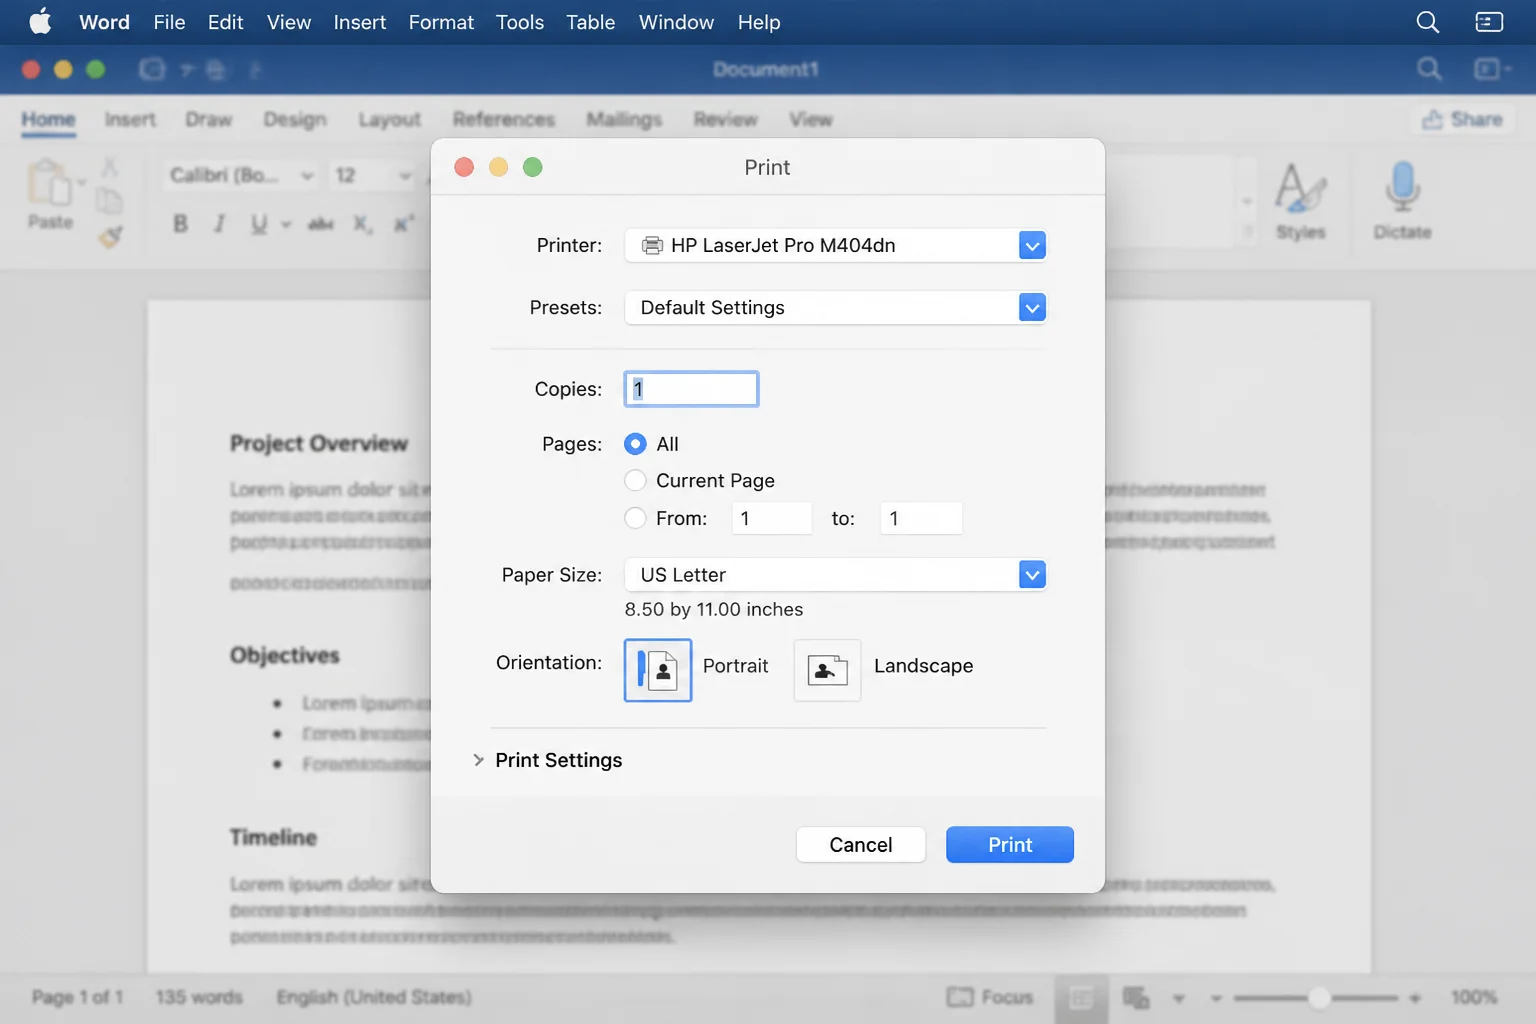Click Page 1 of 1 indicator
The height and width of the screenshot is (1024, 1536).
coord(77,997)
